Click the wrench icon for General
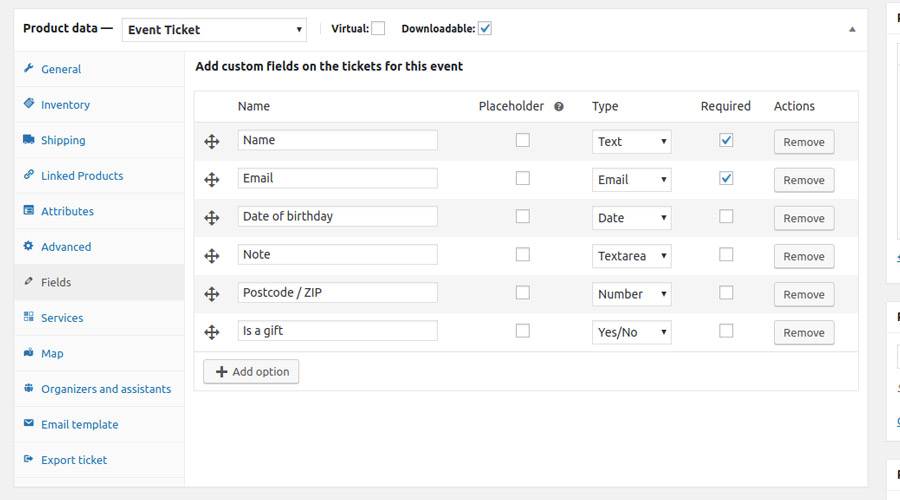The height and width of the screenshot is (500, 900). (x=29, y=69)
